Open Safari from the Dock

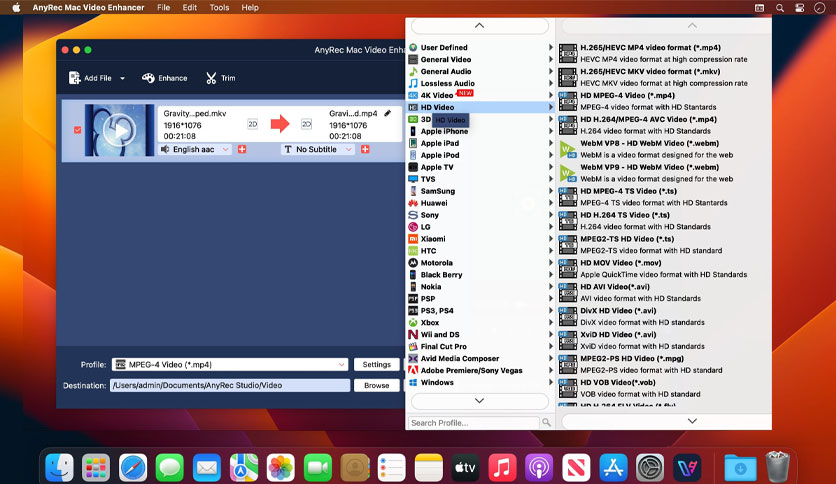coord(133,467)
